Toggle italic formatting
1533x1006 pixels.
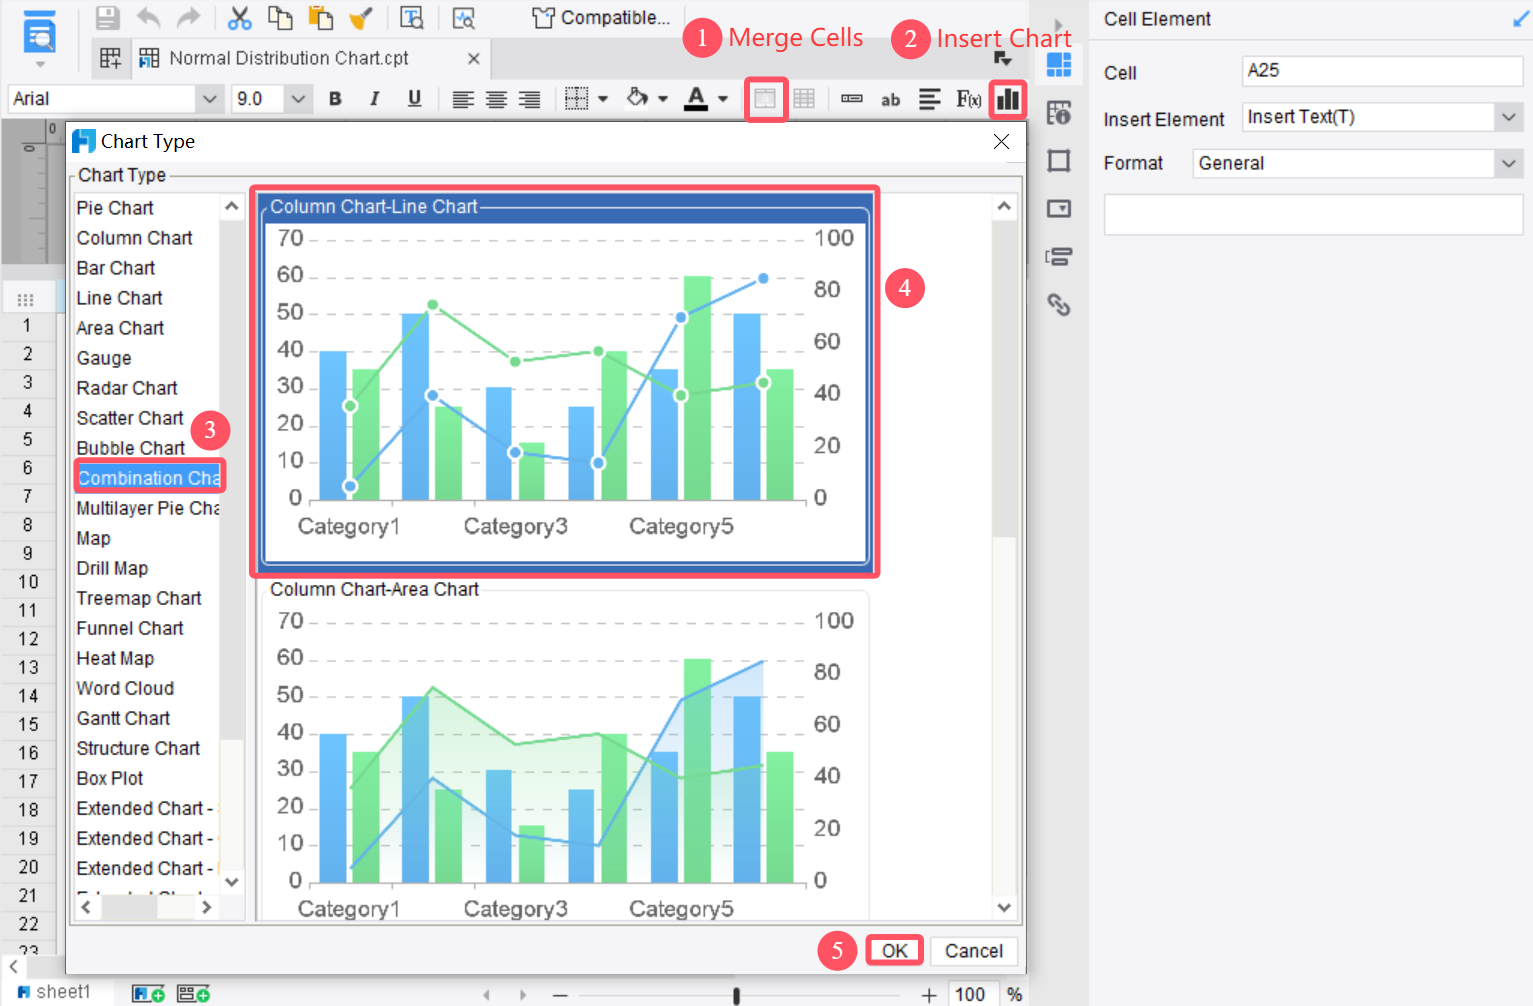(x=374, y=98)
